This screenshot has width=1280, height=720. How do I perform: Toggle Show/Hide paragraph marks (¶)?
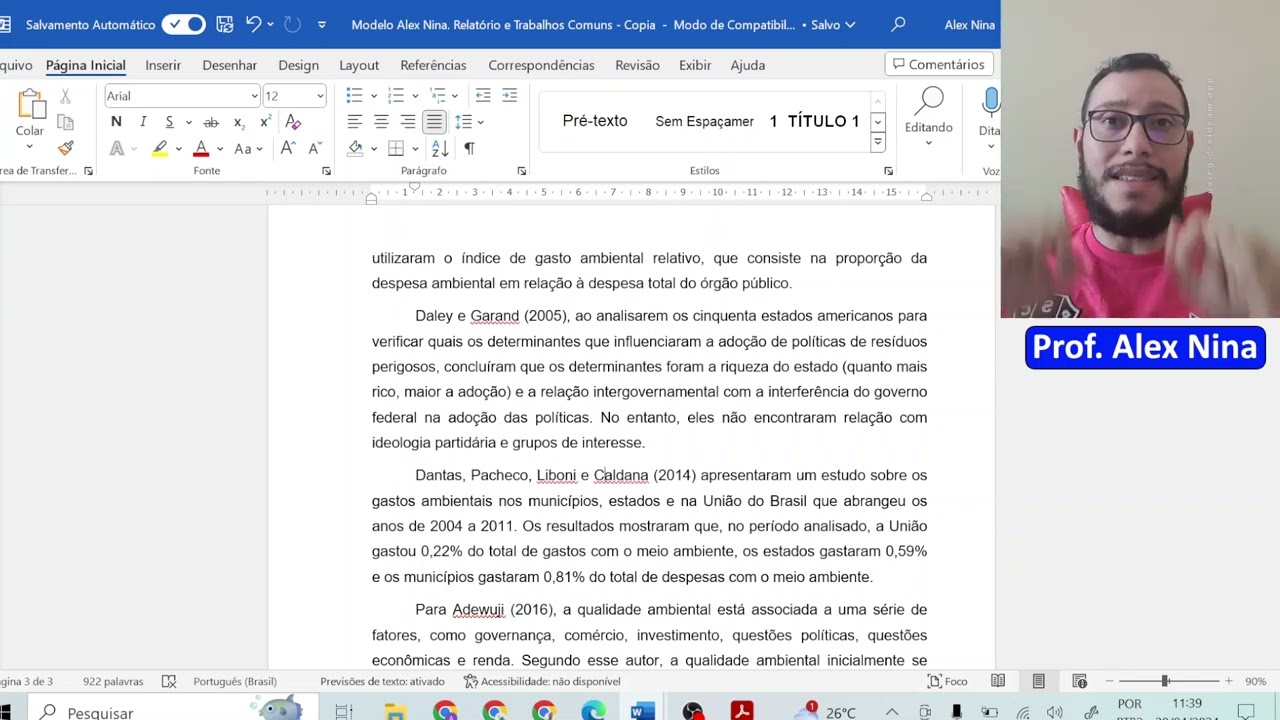pyautogui.click(x=469, y=148)
